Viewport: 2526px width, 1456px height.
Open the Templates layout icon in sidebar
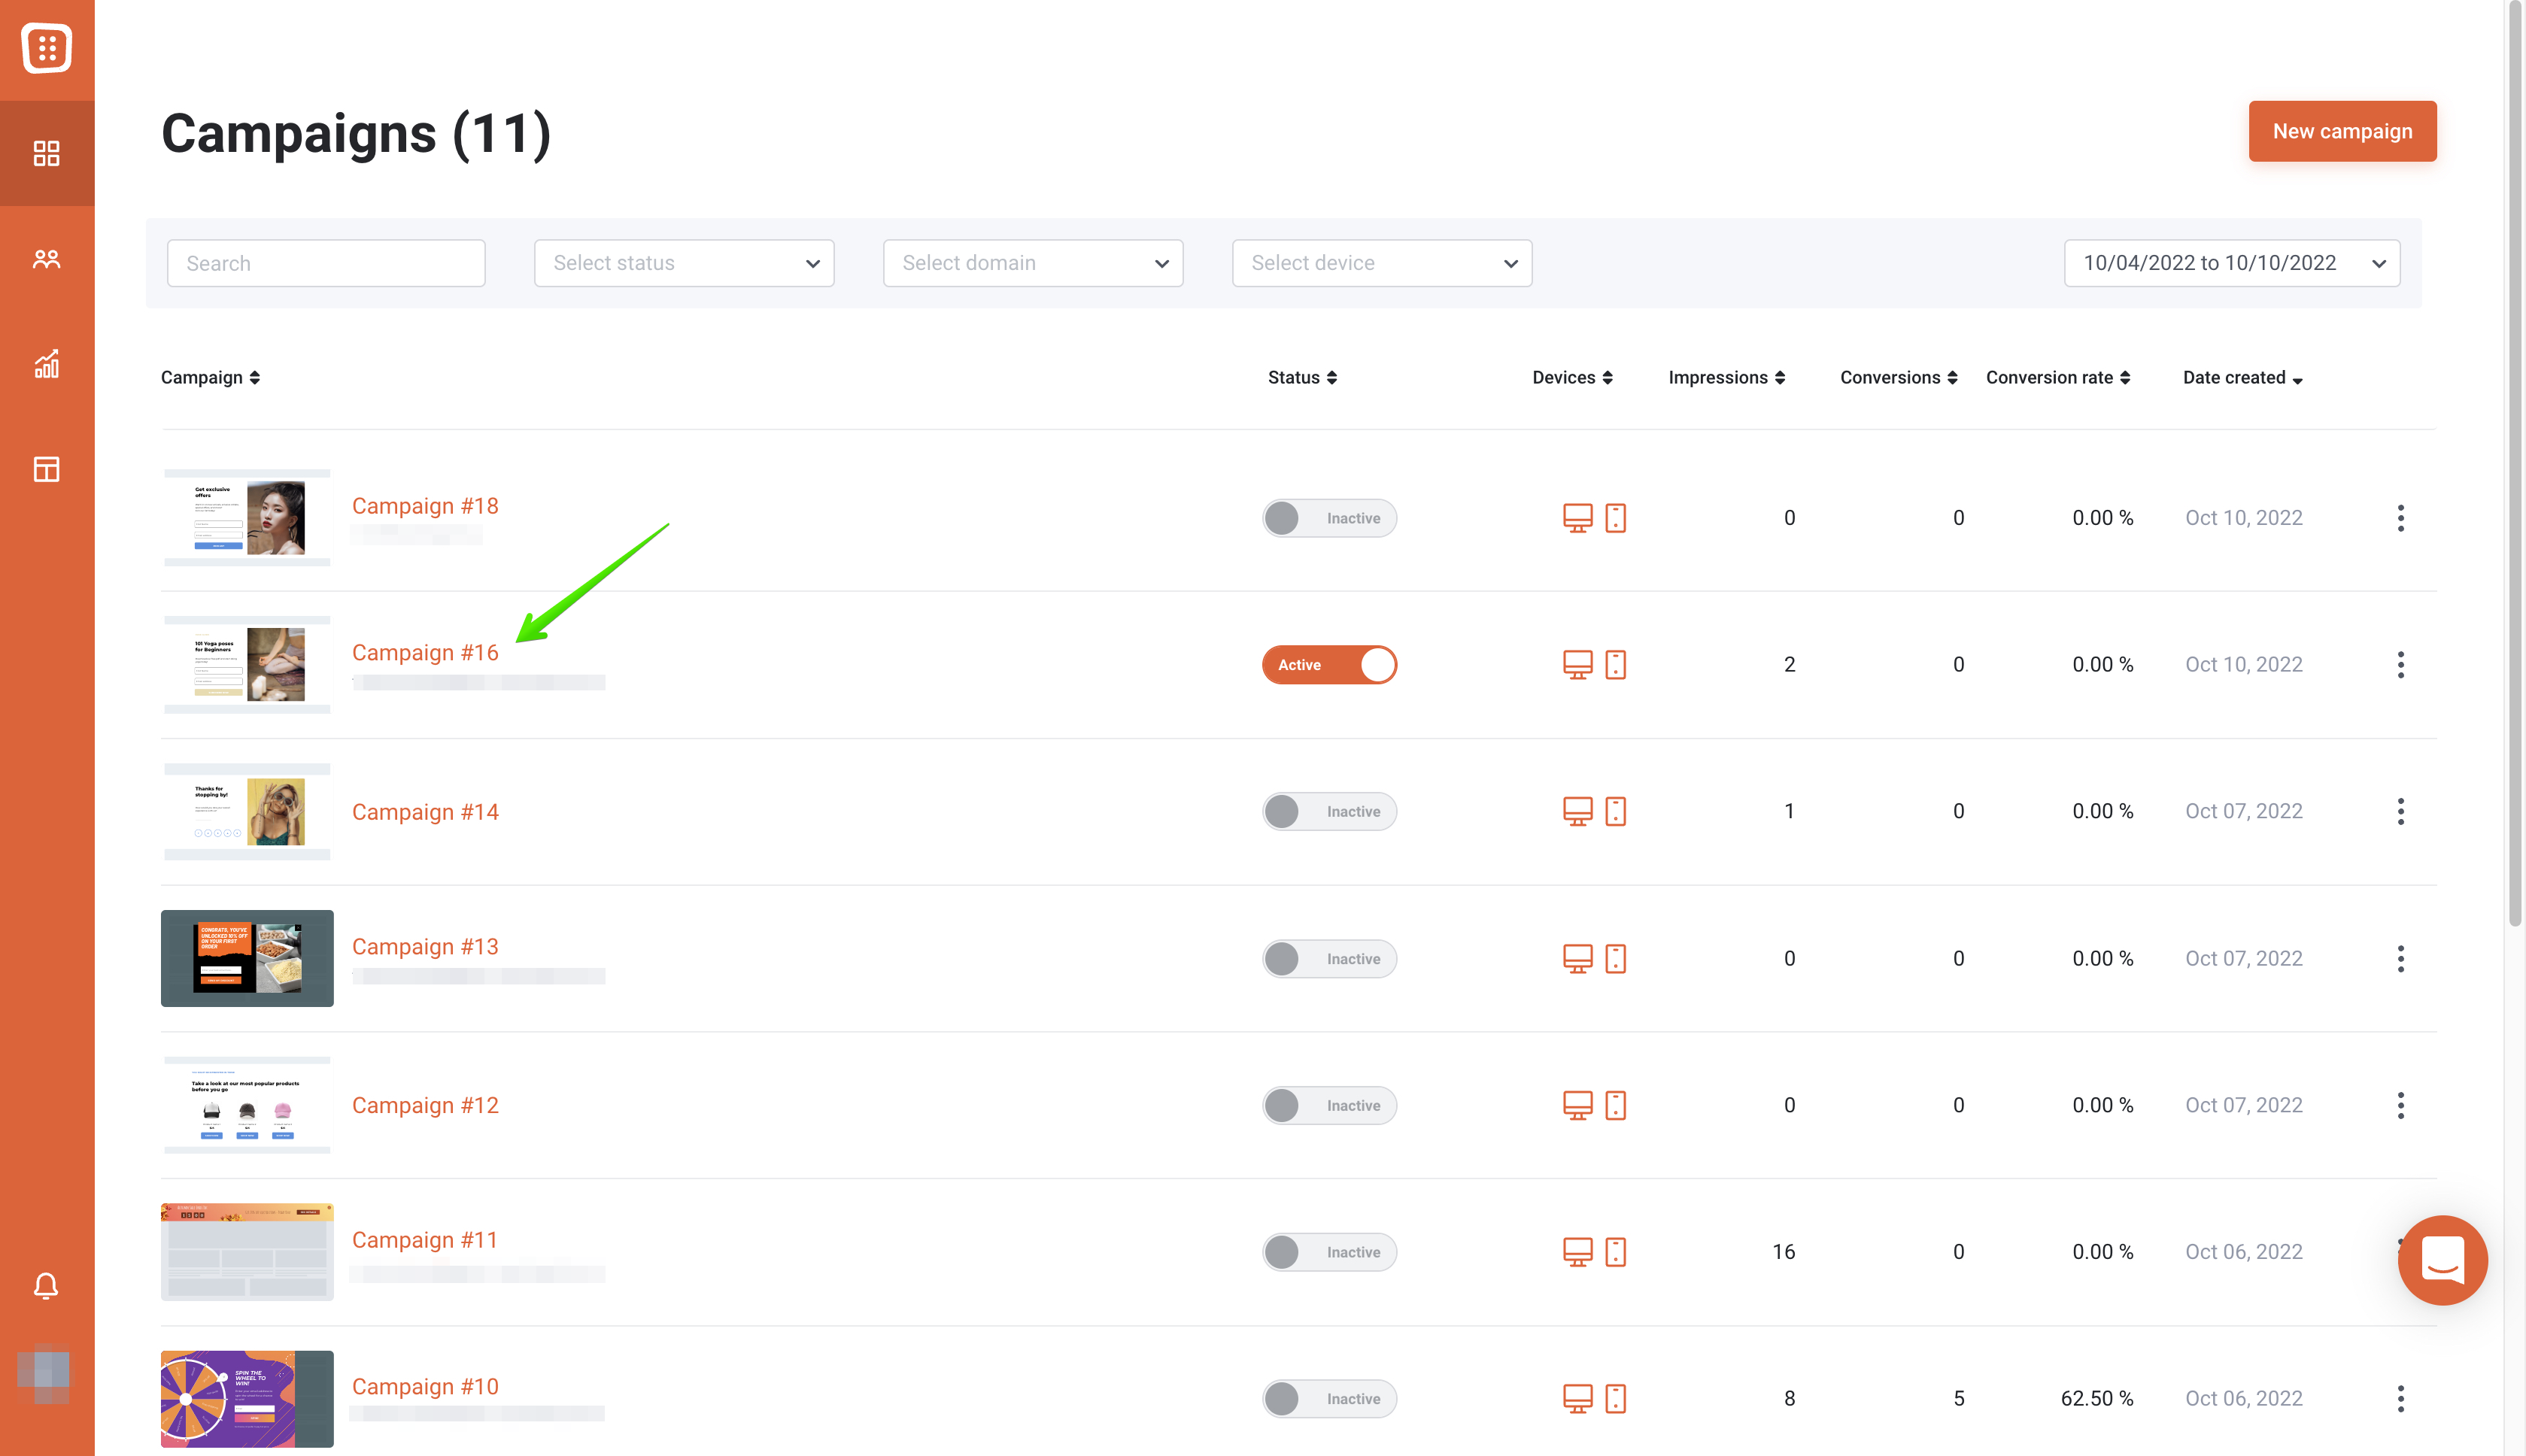47,469
